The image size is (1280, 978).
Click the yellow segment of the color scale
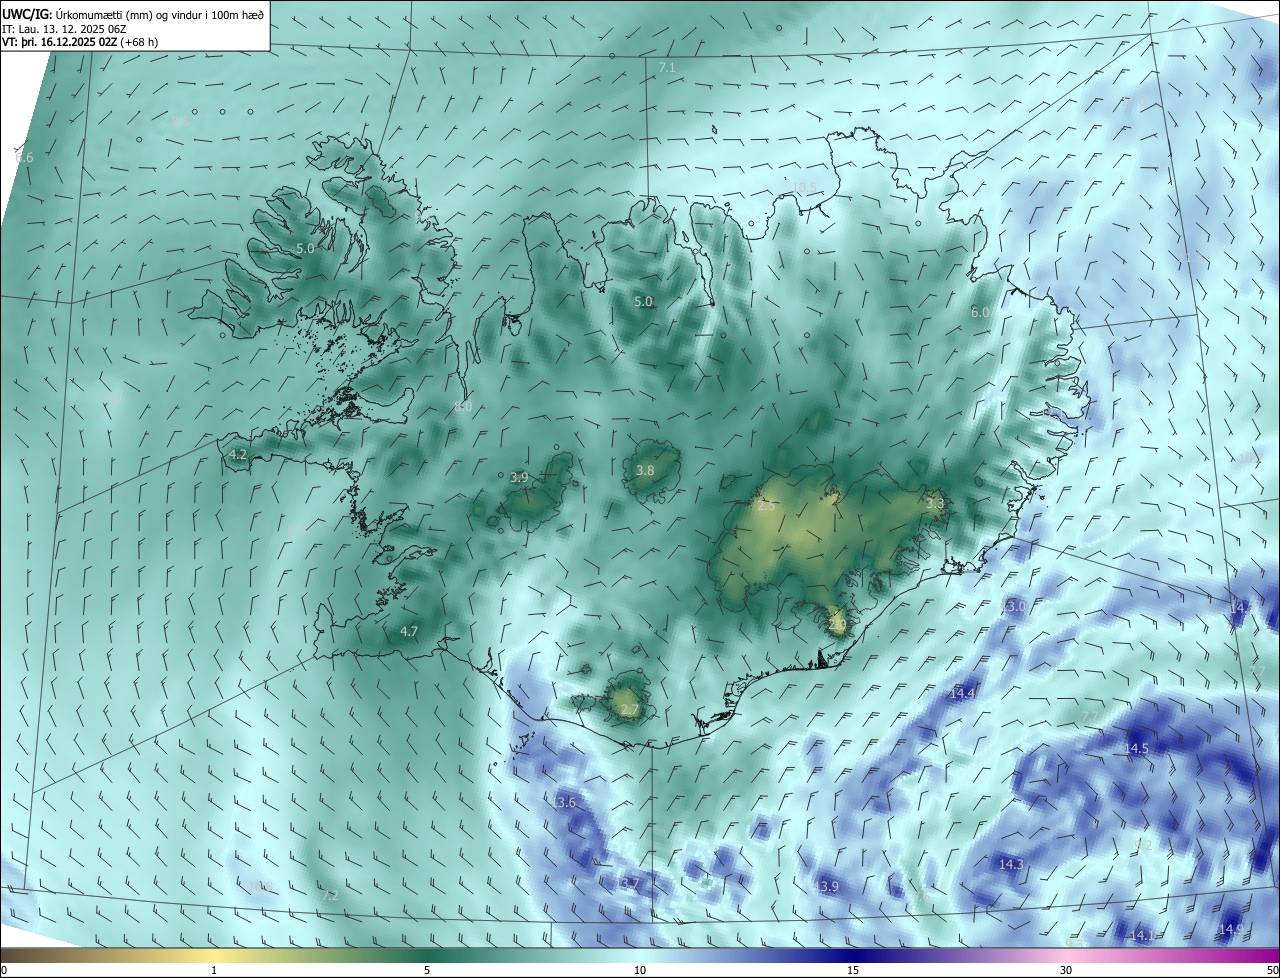[214, 955]
